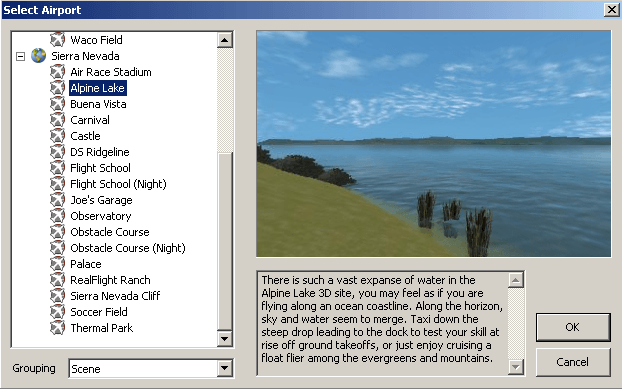Confirm the selection with OK
This screenshot has height=390, width=622.
(x=573, y=327)
